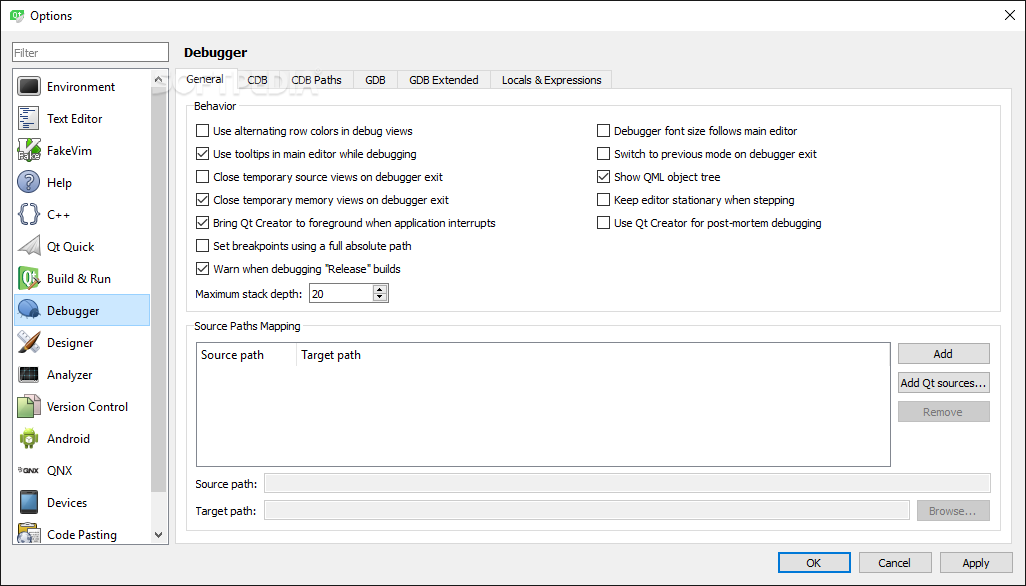The height and width of the screenshot is (586, 1026).
Task: Select the C++ braces icon
Action: tap(29, 215)
